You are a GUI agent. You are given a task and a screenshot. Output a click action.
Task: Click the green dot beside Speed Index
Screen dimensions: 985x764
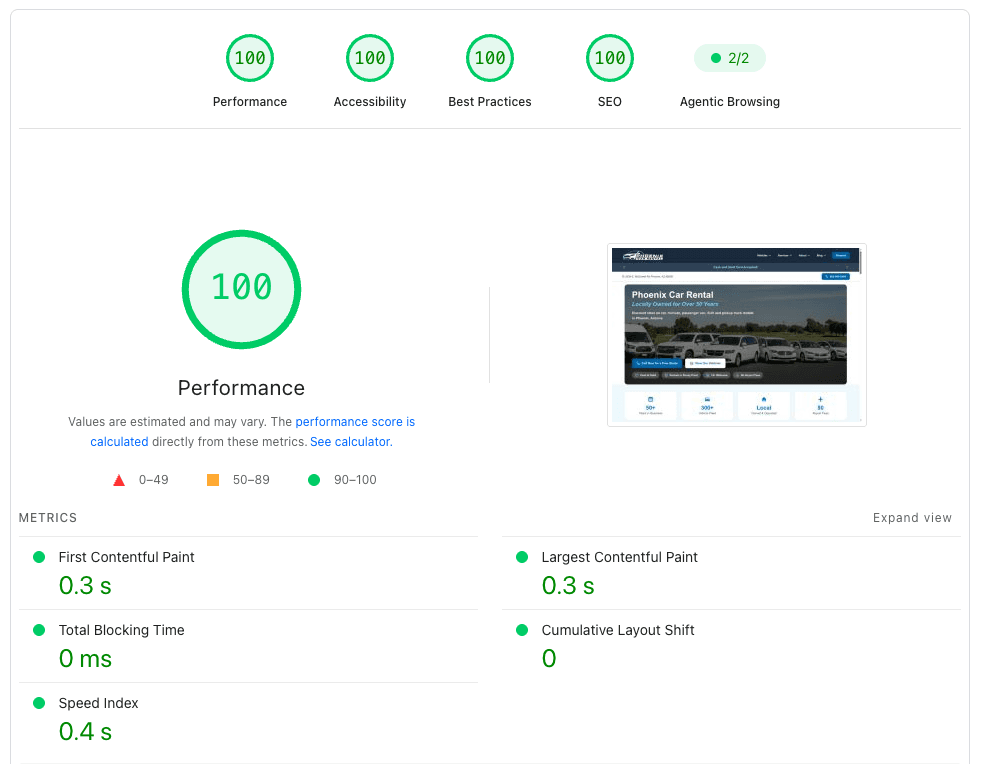point(39,702)
